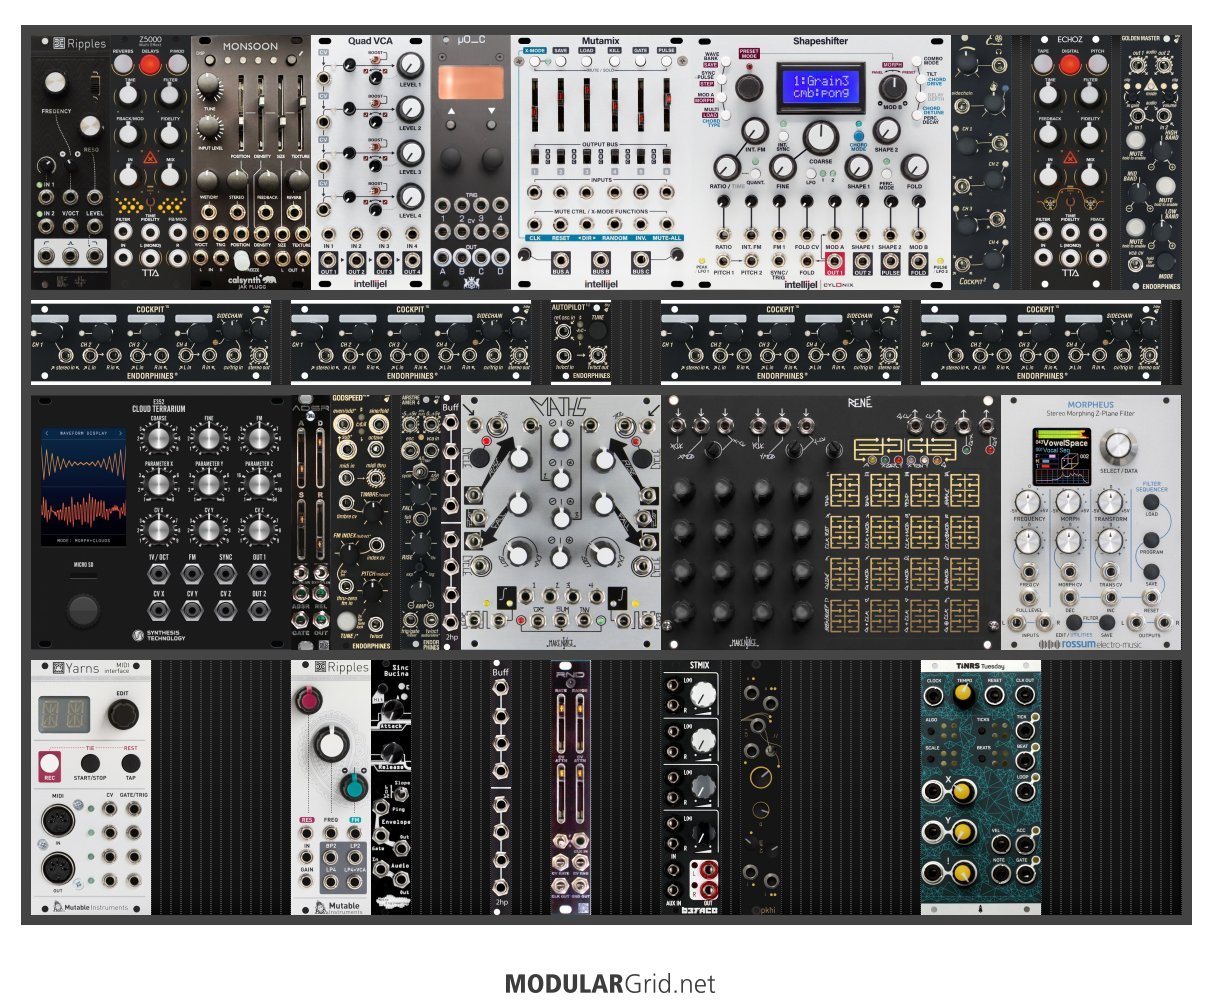Click the Morpheus FREQUENCY knob
This screenshot has height=1005, width=1222.
[1028, 501]
